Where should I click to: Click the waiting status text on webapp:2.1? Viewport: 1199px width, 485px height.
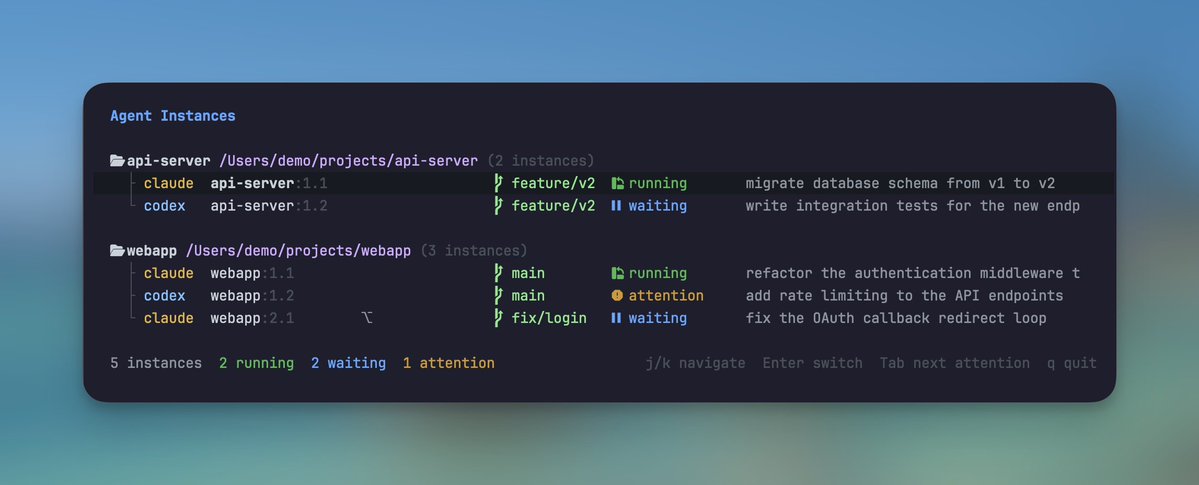[658, 317]
